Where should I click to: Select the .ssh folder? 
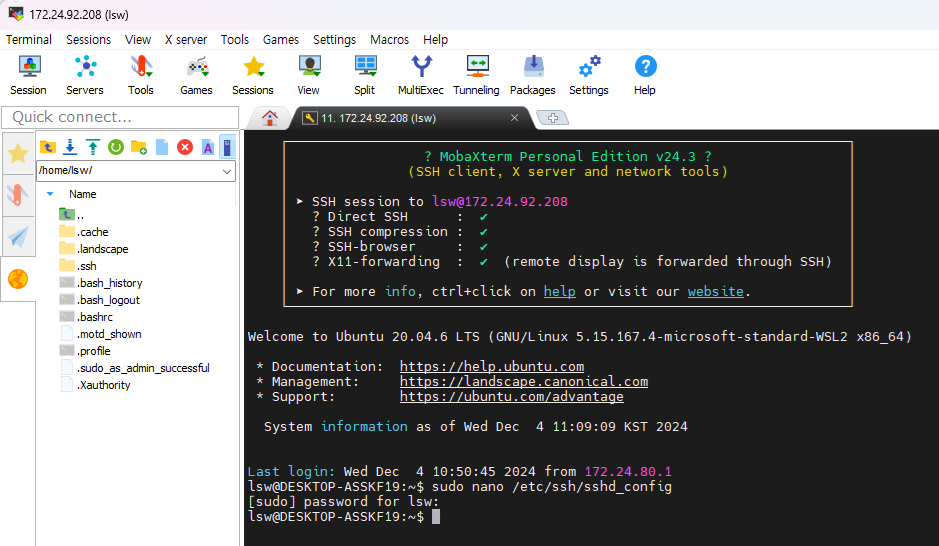78,266
